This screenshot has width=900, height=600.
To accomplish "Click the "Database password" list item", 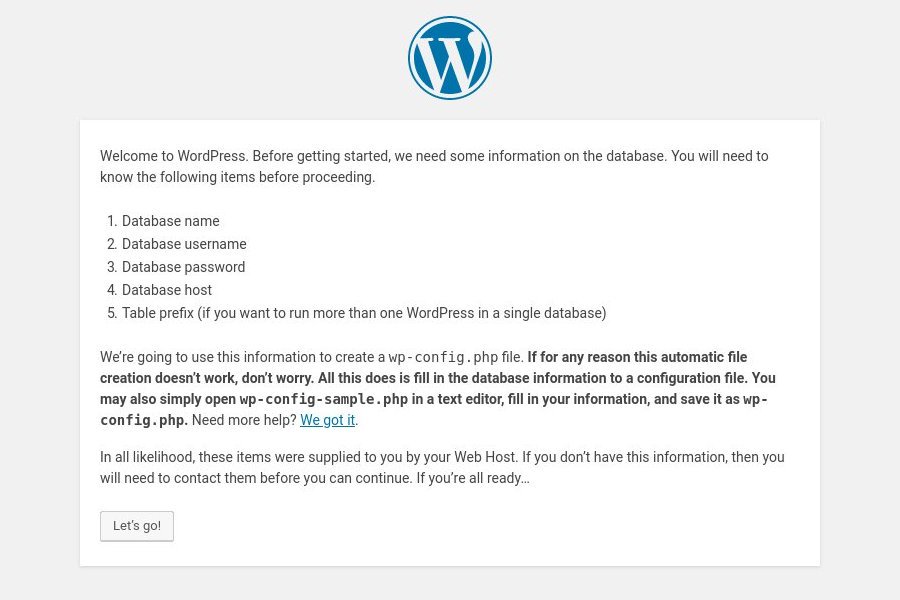I will (183, 267).
